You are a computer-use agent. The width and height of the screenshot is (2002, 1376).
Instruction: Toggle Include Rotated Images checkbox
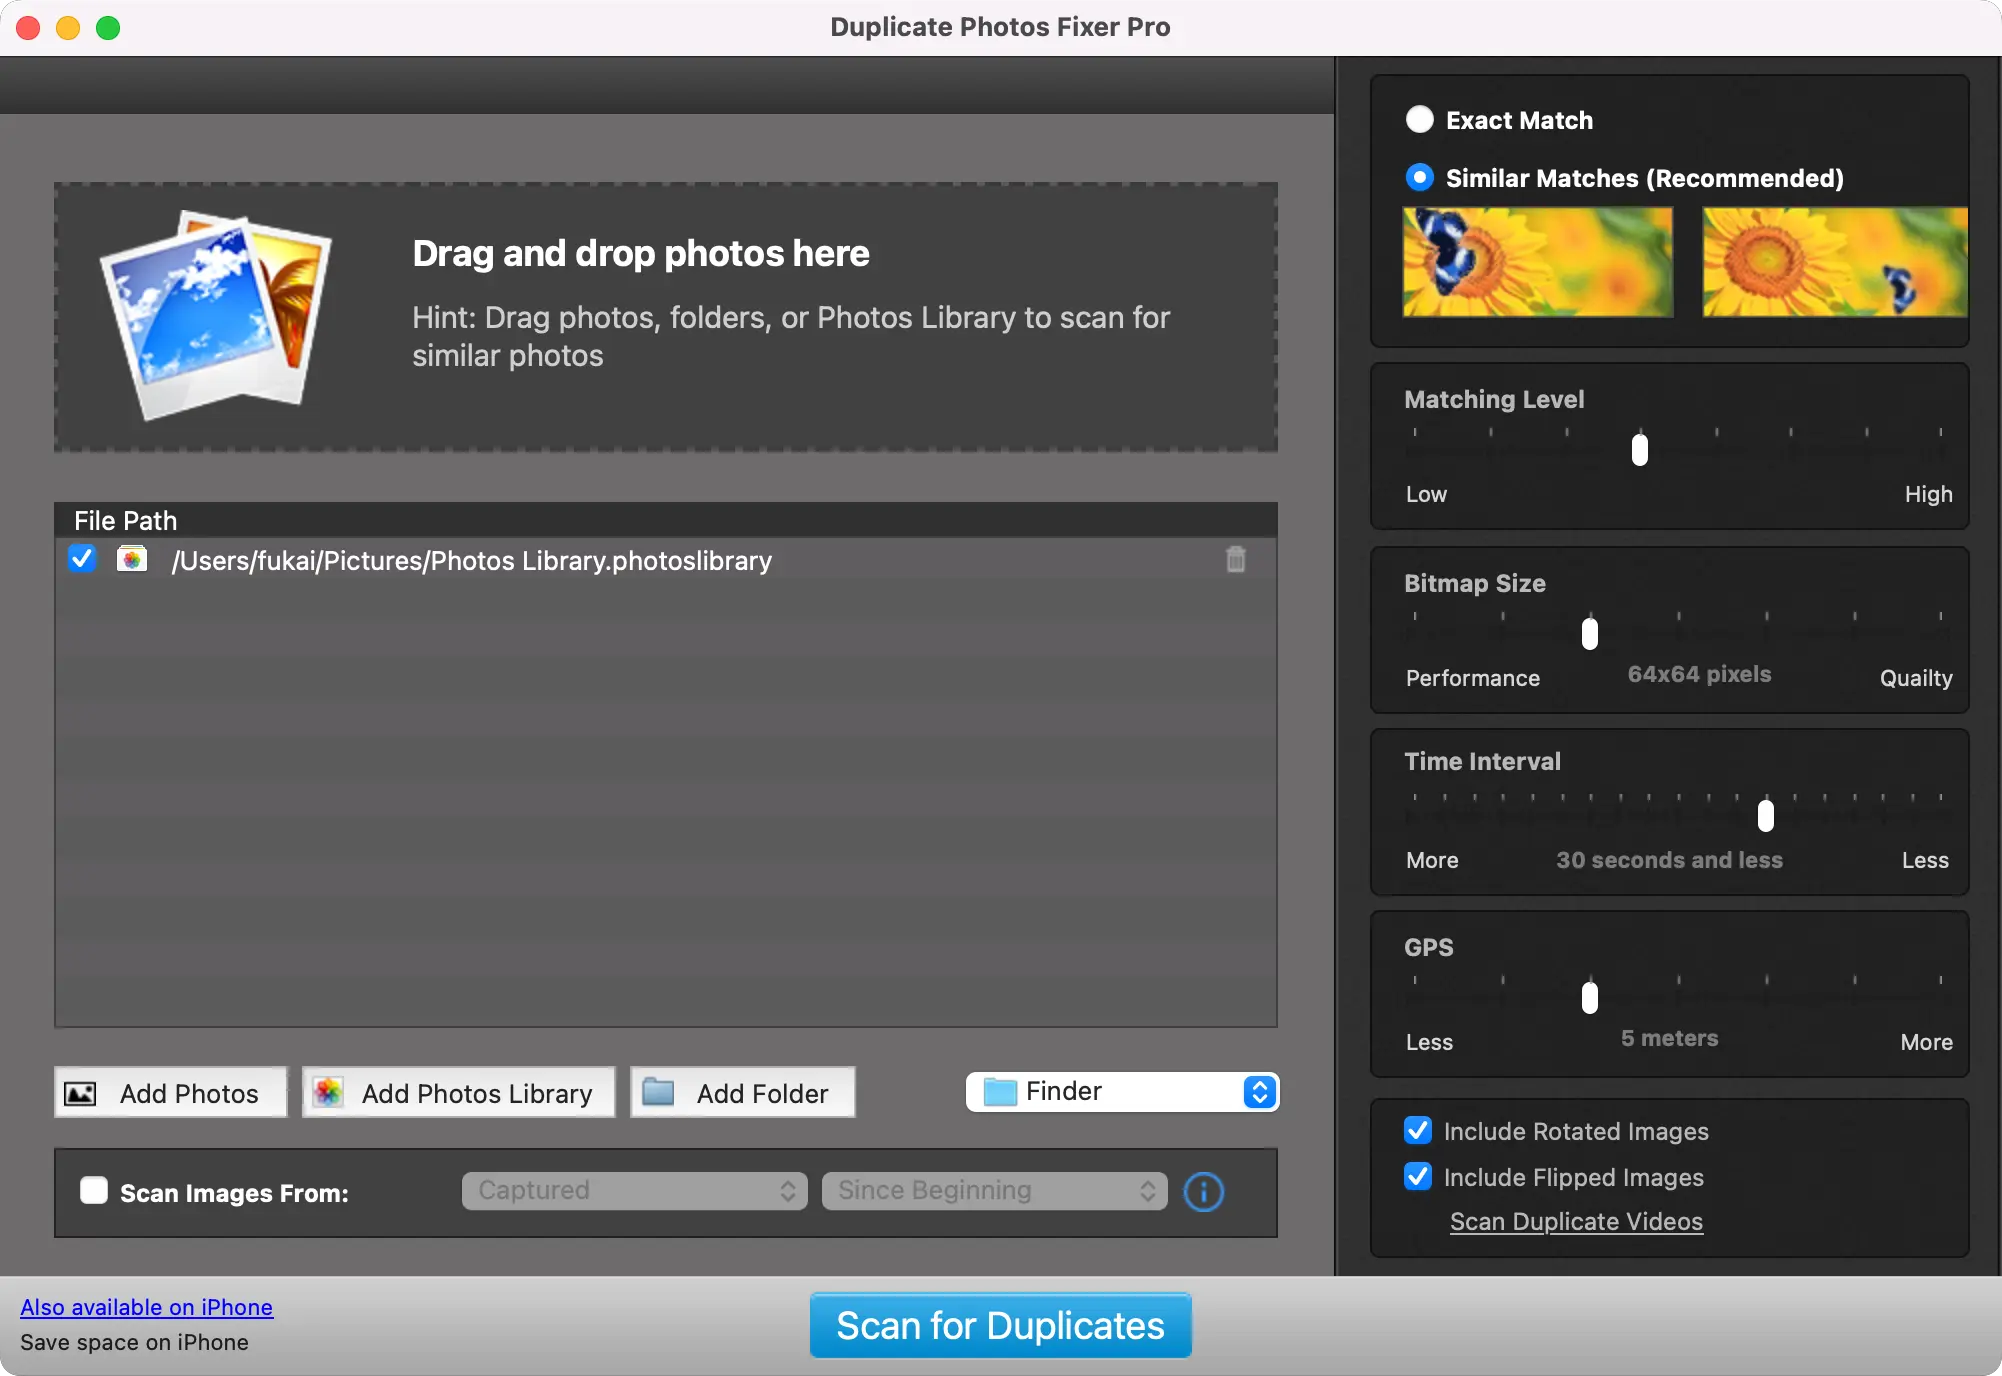(x=1418, y=1131)
